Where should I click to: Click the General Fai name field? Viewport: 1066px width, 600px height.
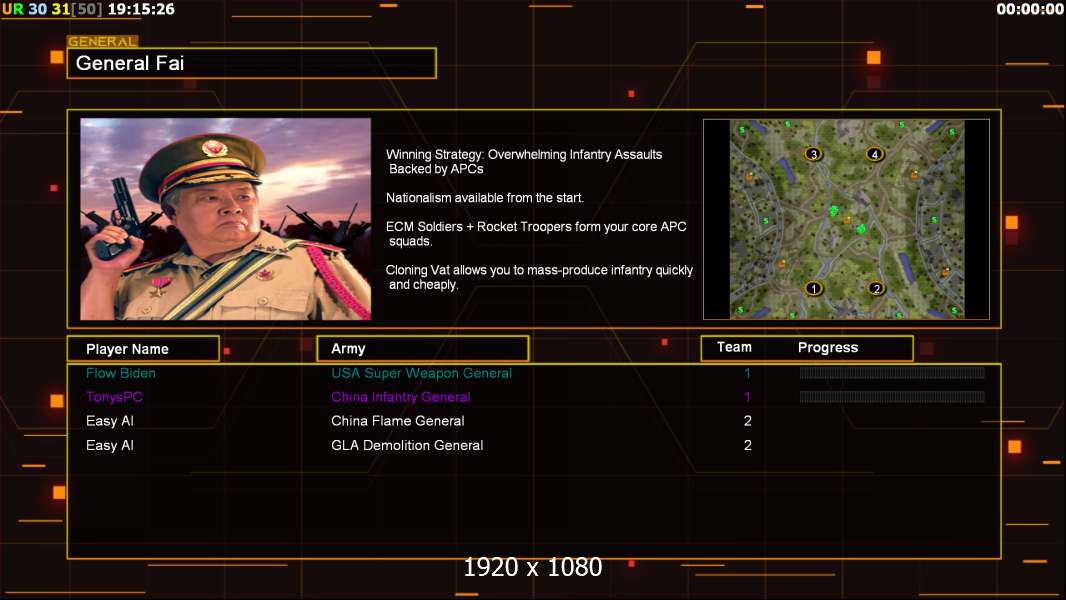(x=252, y=63)
